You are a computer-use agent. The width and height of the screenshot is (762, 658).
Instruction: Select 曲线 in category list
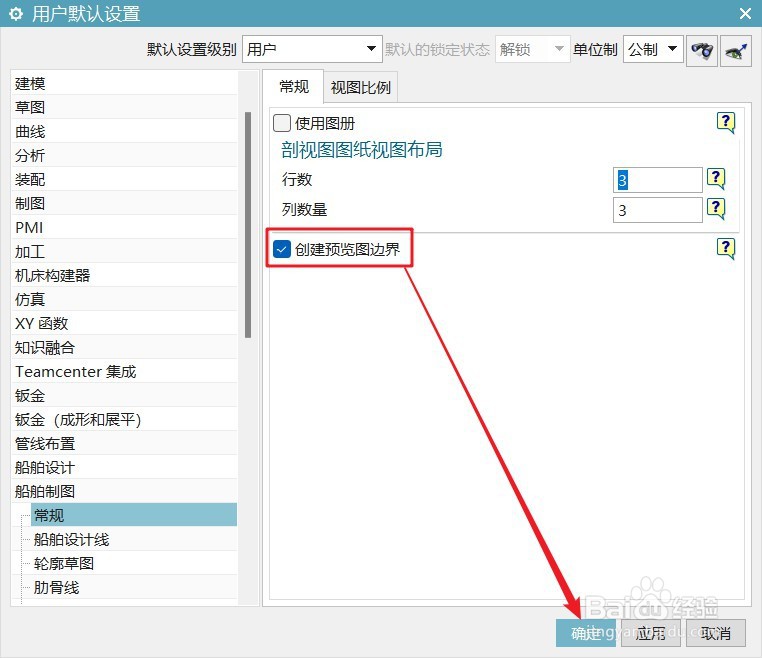[x=124, y=131]
